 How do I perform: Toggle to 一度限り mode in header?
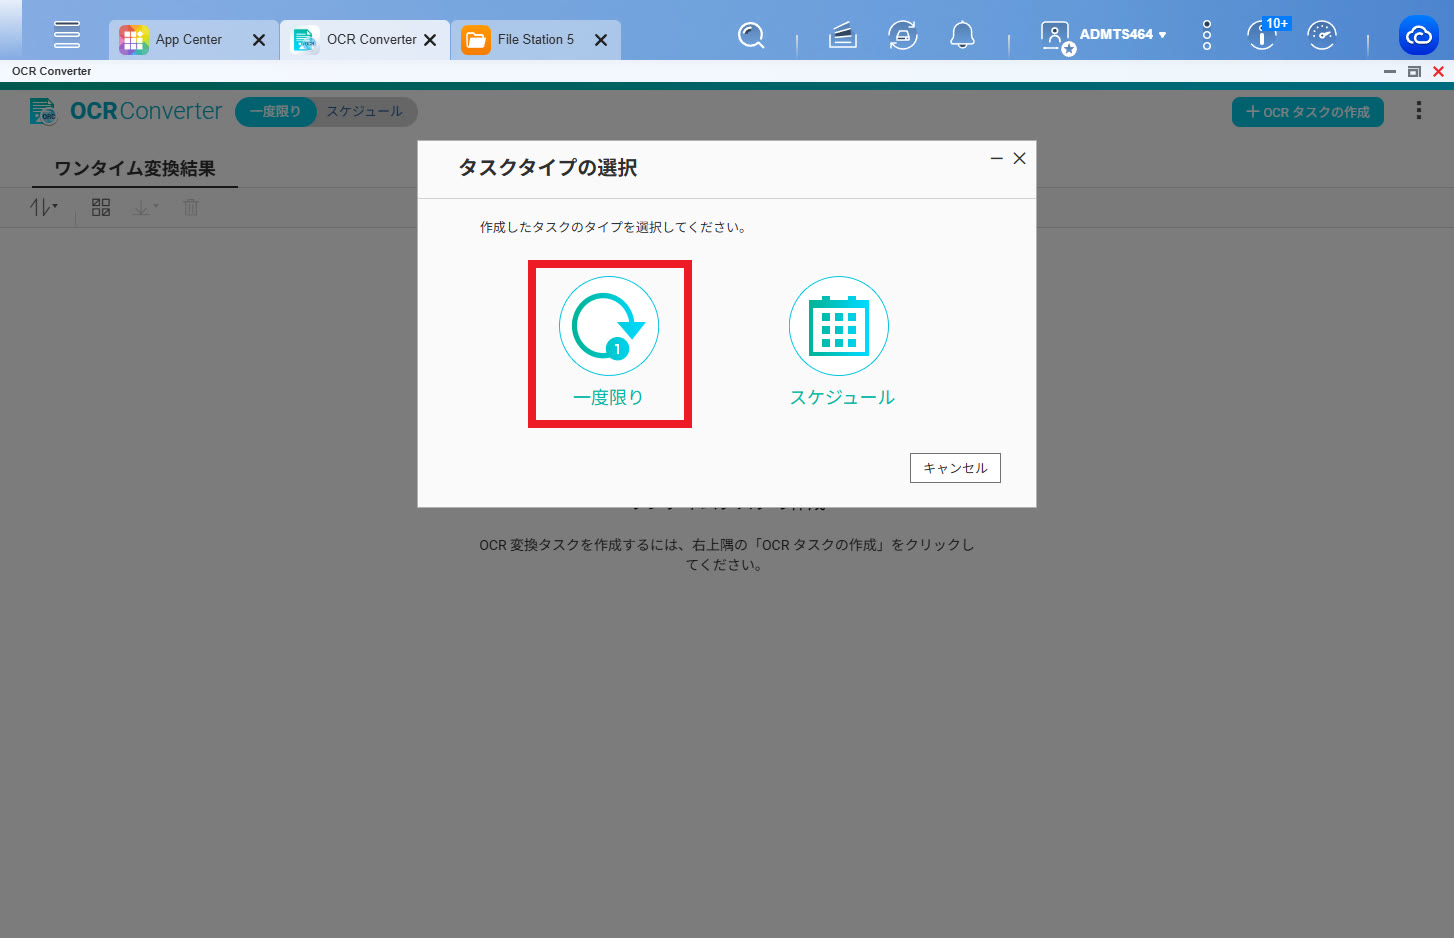click(x=275, y=112)
